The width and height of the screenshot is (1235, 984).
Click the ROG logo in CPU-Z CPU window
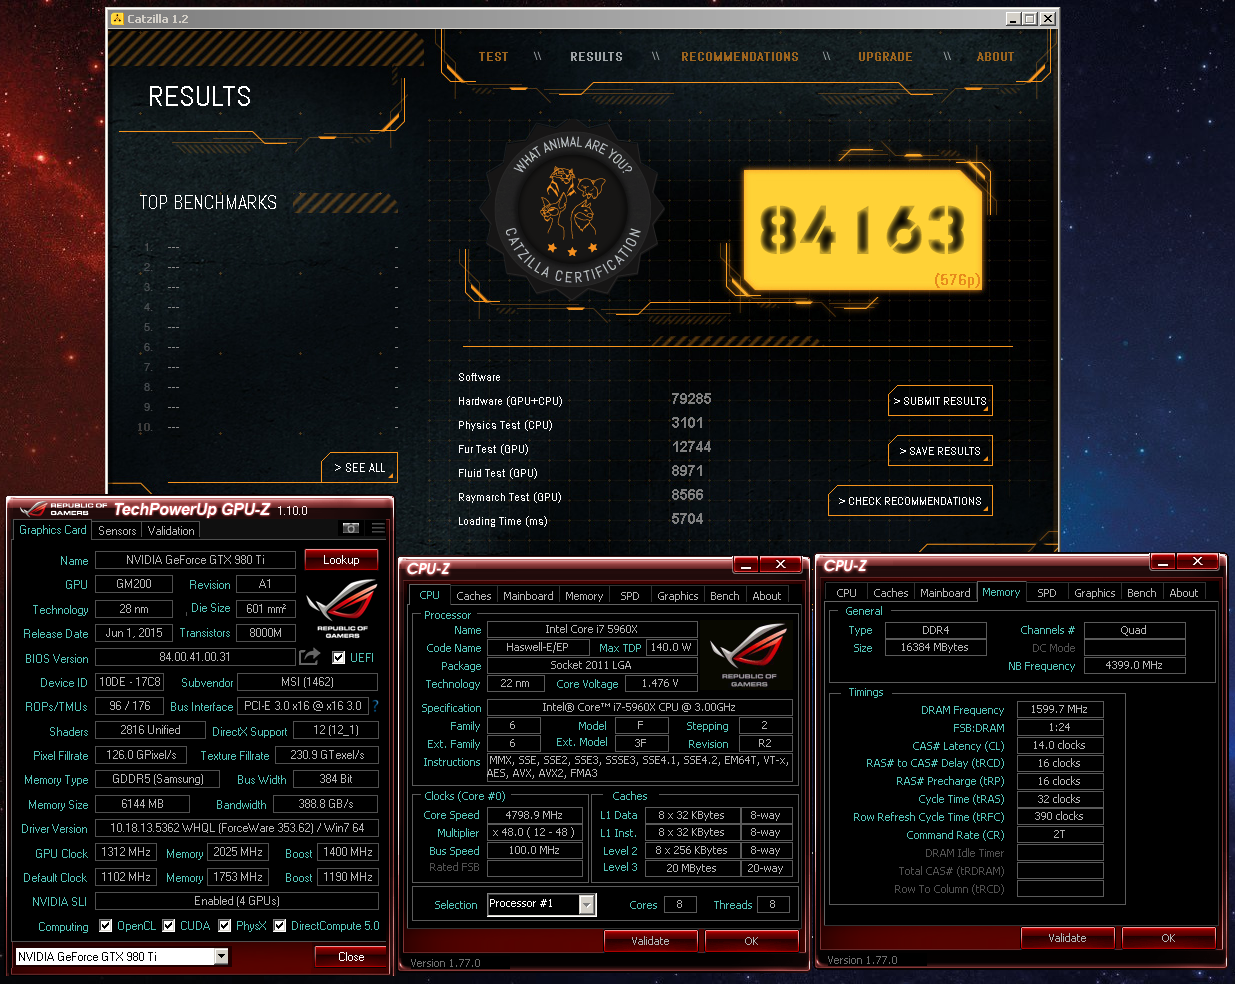(749, 655)
